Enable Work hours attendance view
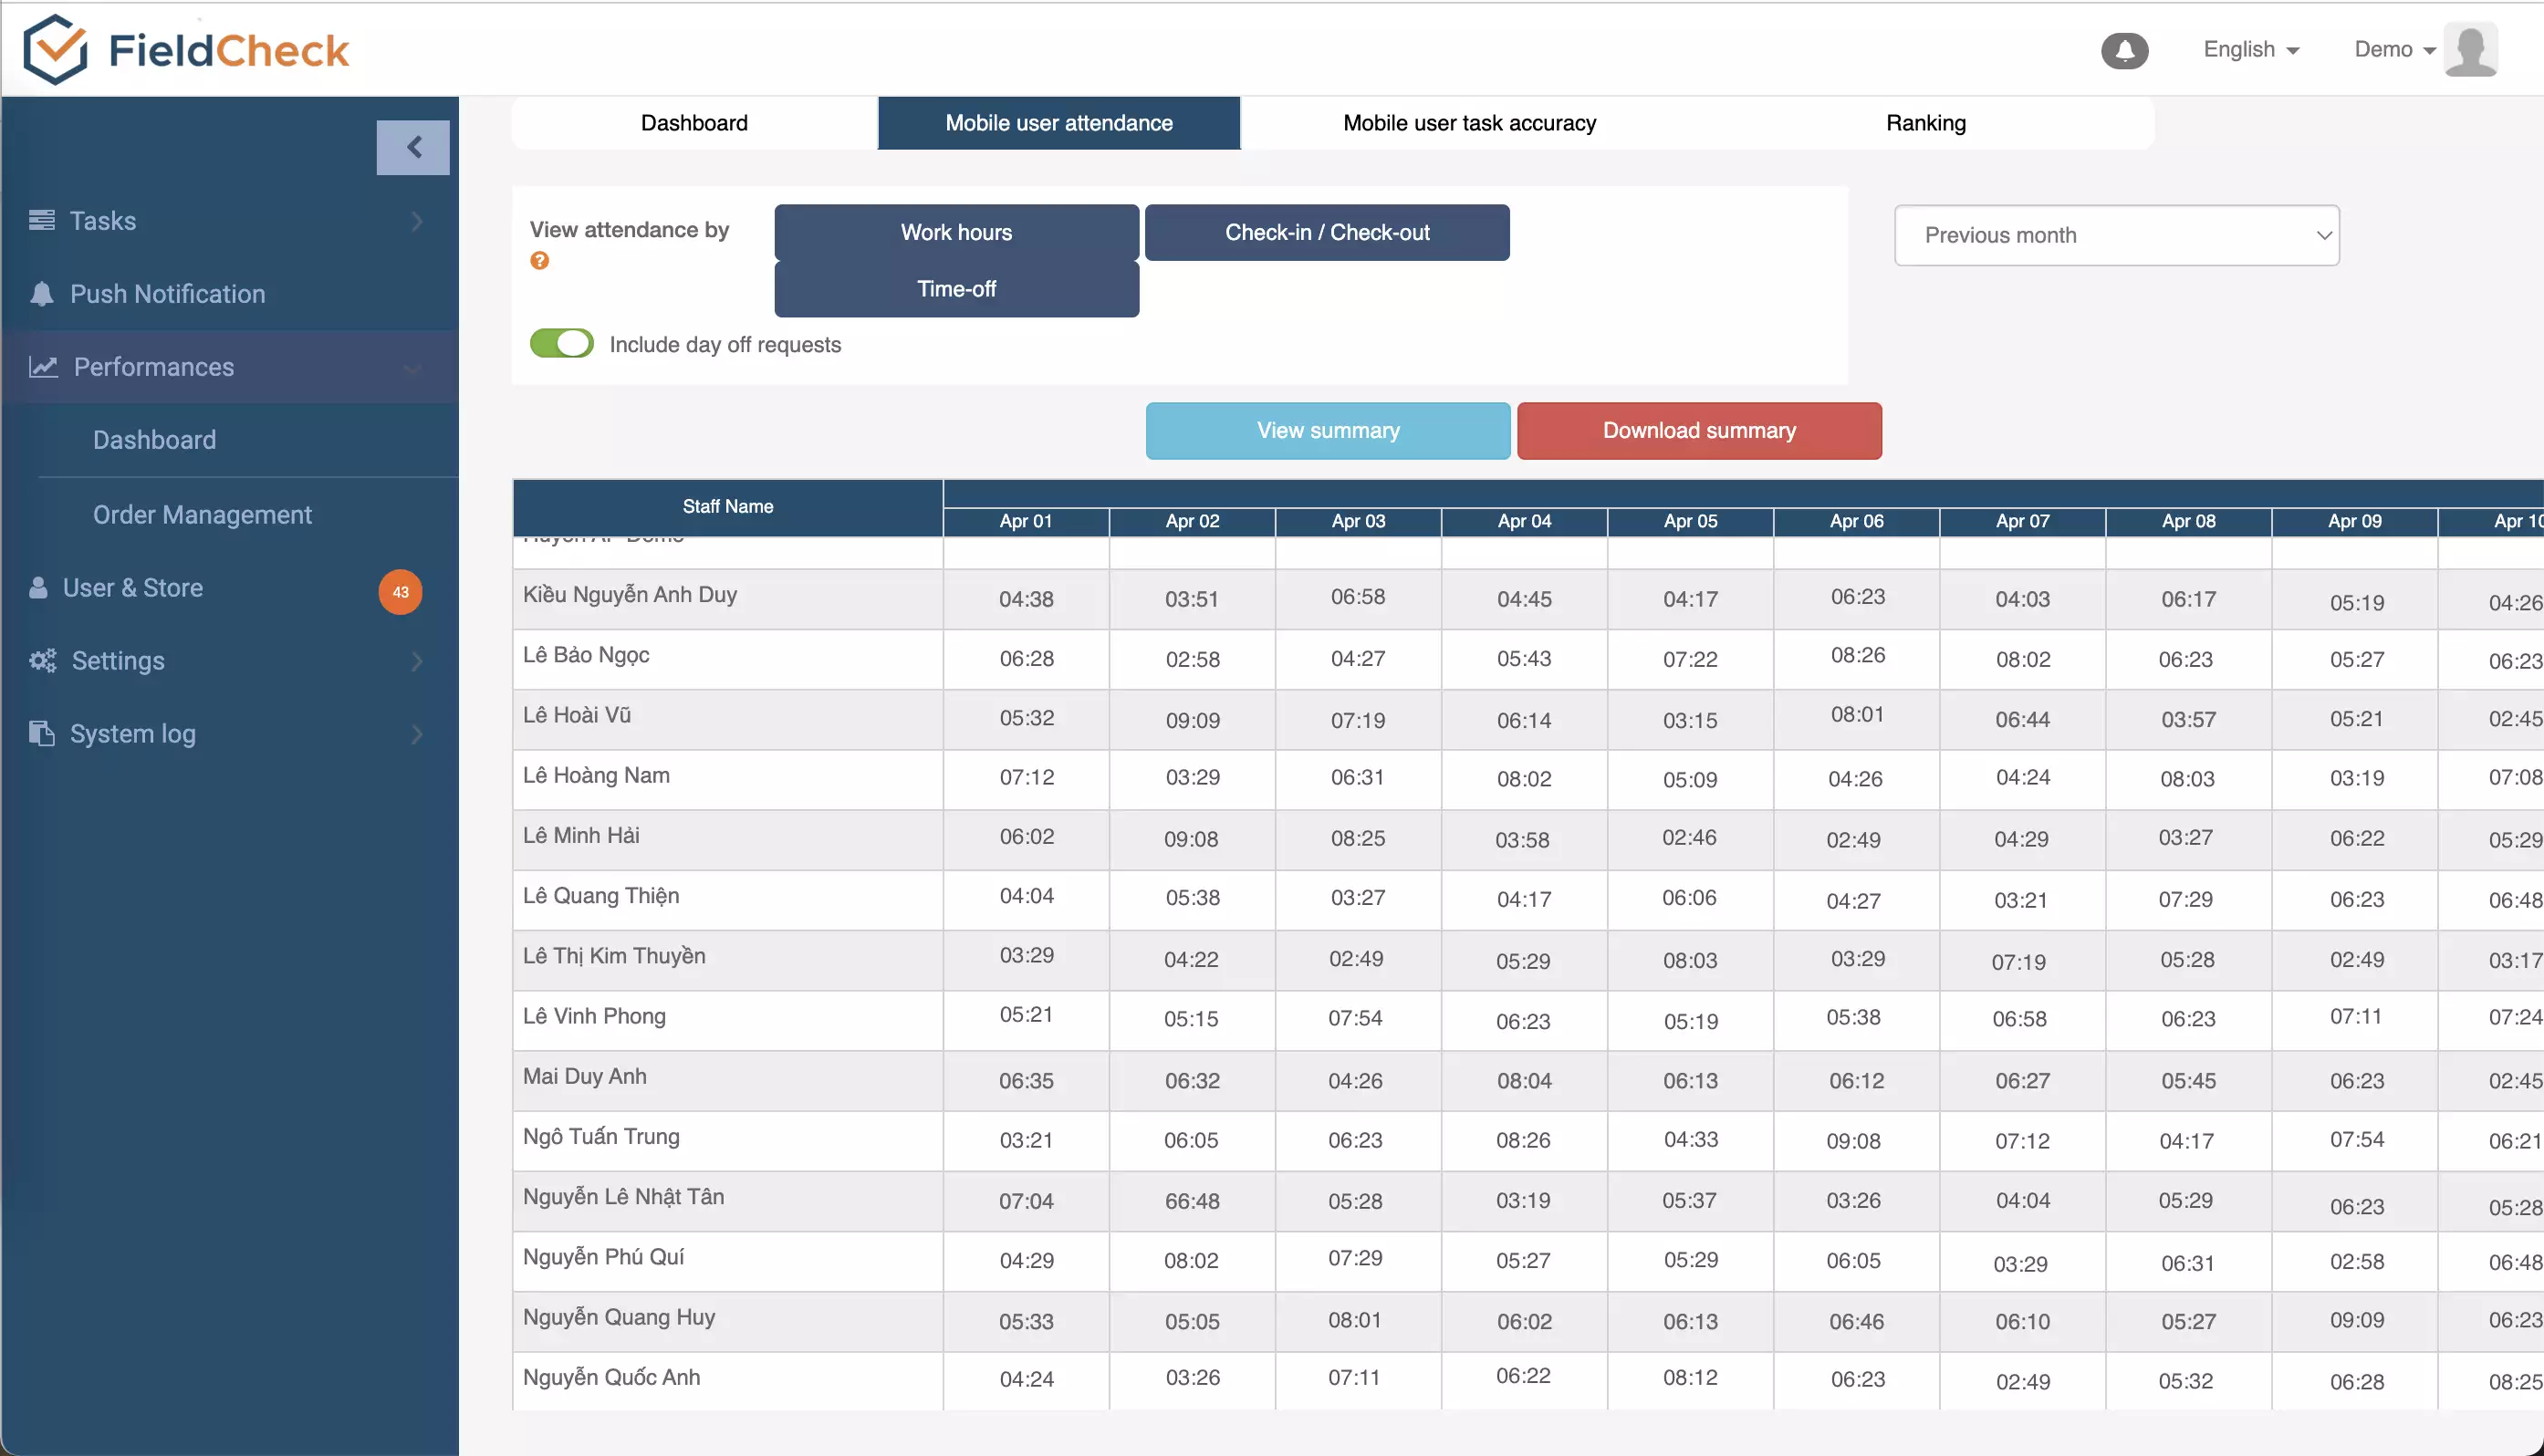Image resolution: width=2544 pixels, height=1456 pixels. [955, 233]
